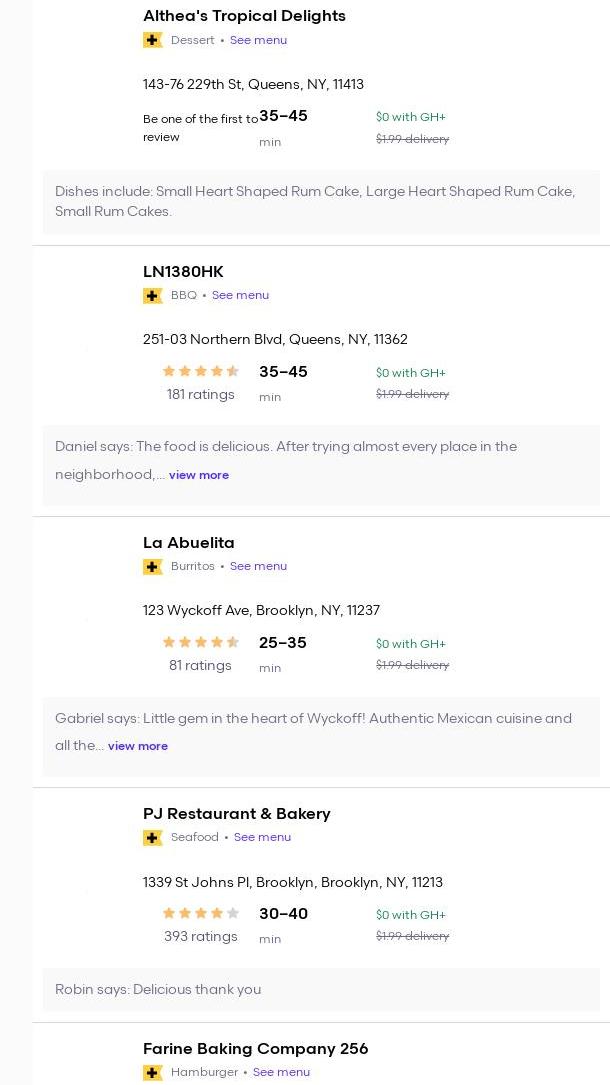Expand Gabriel's review with view more
The height and width of the screenshot is (1085, 610).
tap(138, 746)
